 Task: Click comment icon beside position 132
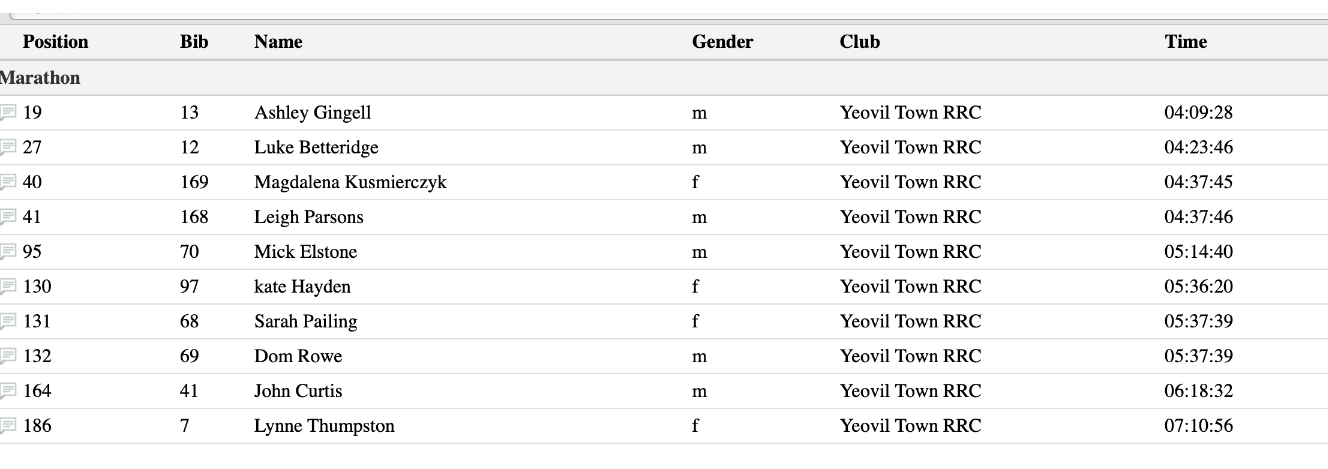click(x=8, y=357)
